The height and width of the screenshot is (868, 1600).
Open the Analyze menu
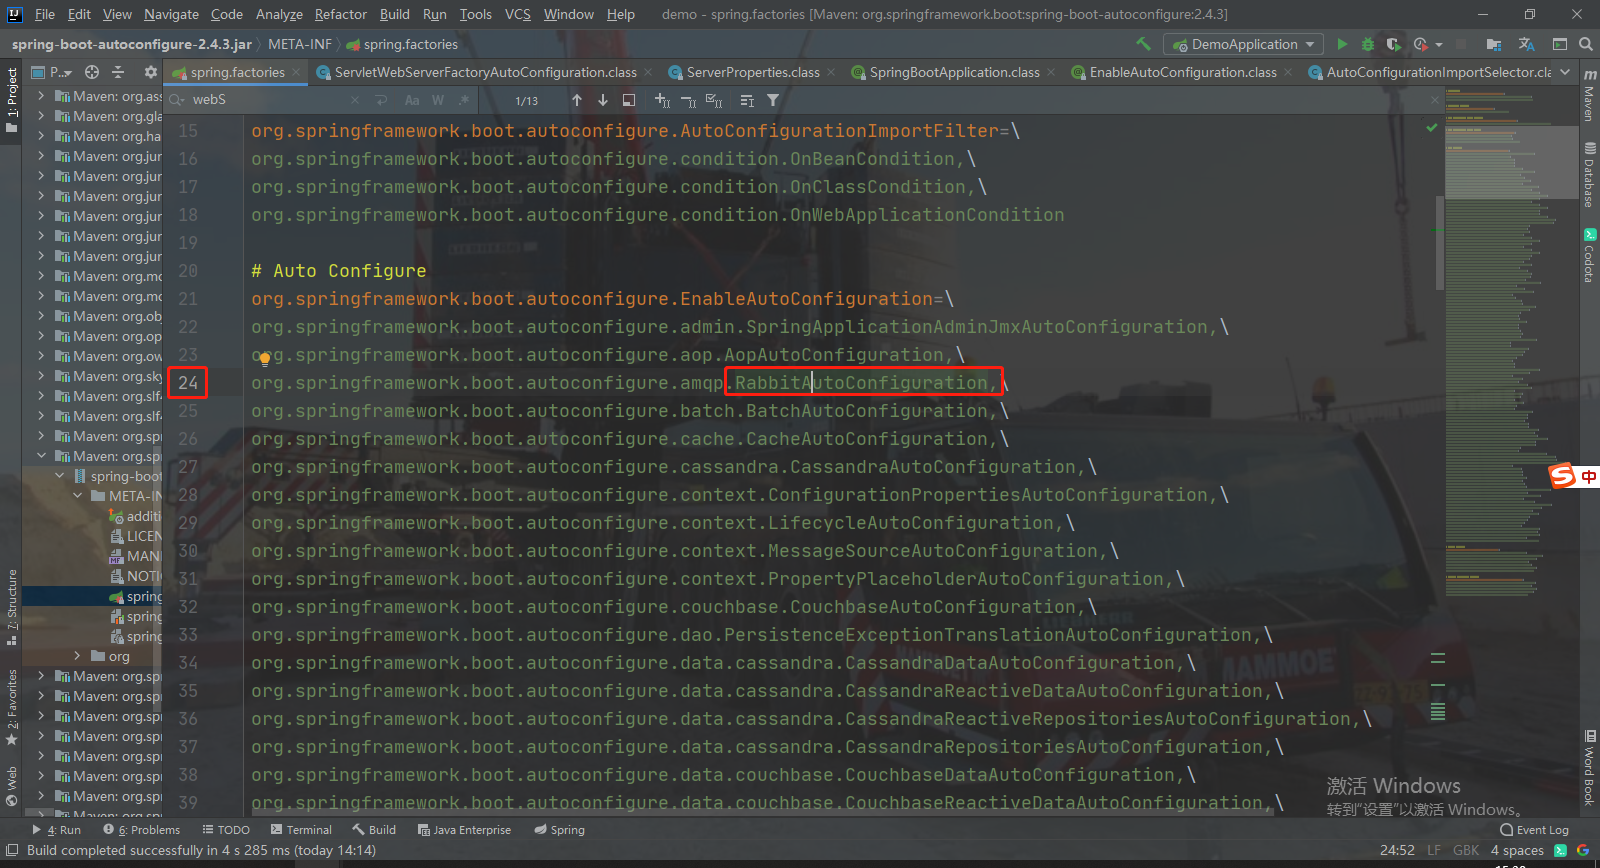point(279,14)
